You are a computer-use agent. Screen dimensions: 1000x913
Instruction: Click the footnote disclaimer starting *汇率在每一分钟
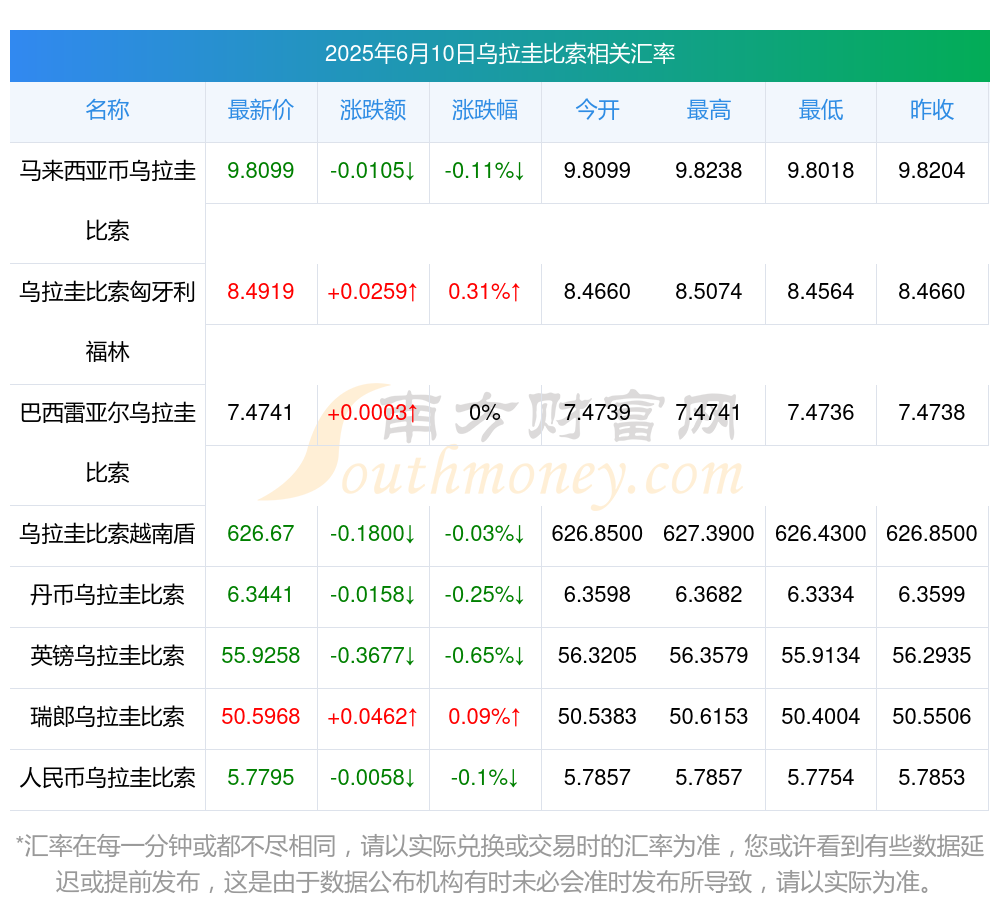(500, 864)
